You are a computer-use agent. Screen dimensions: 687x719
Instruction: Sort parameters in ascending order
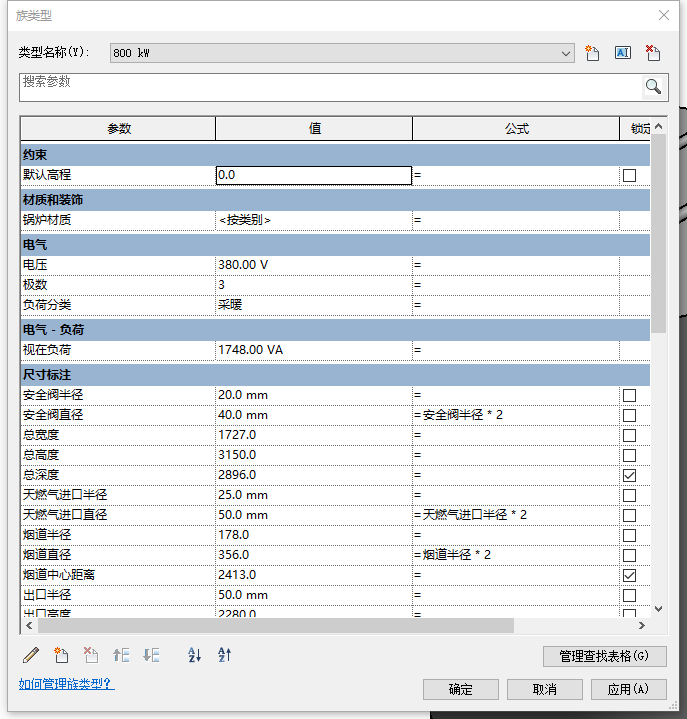(195, 655)
